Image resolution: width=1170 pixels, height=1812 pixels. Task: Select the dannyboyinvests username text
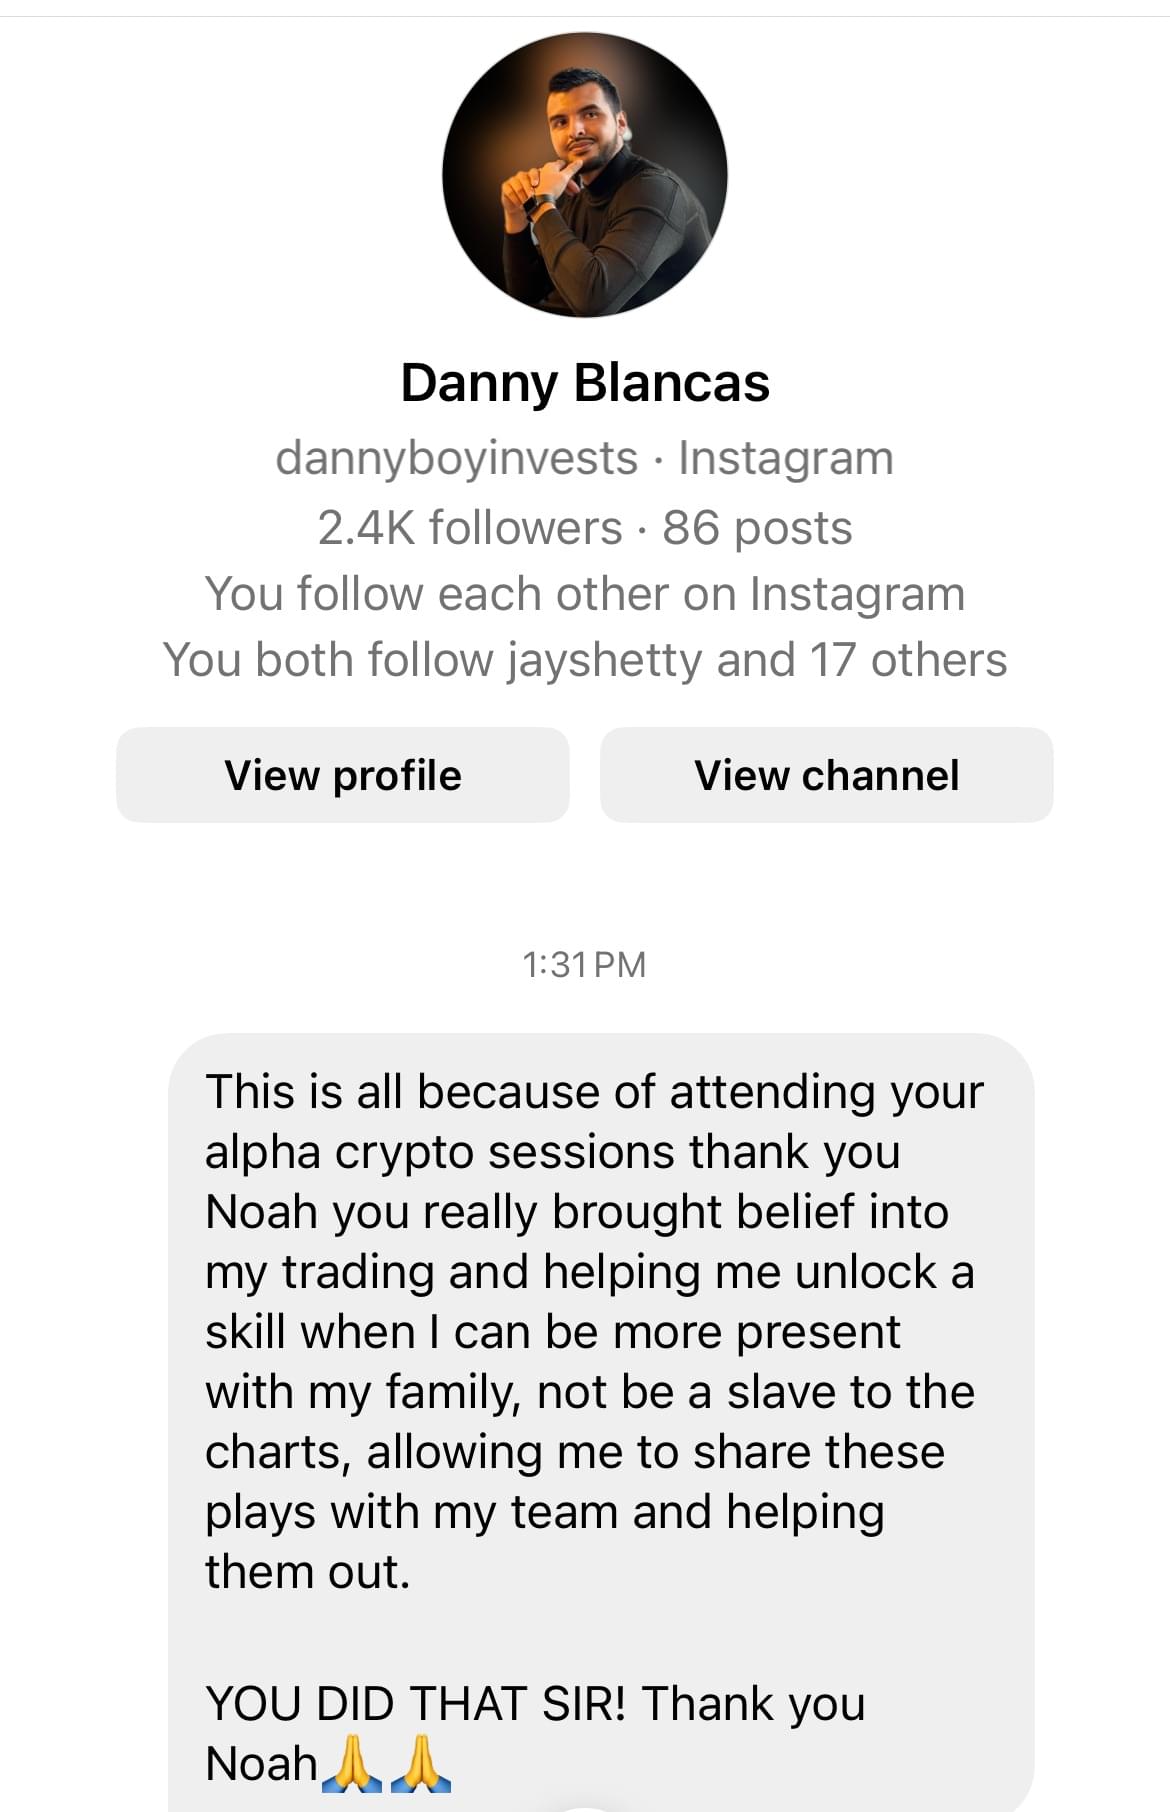pos(456,458)
